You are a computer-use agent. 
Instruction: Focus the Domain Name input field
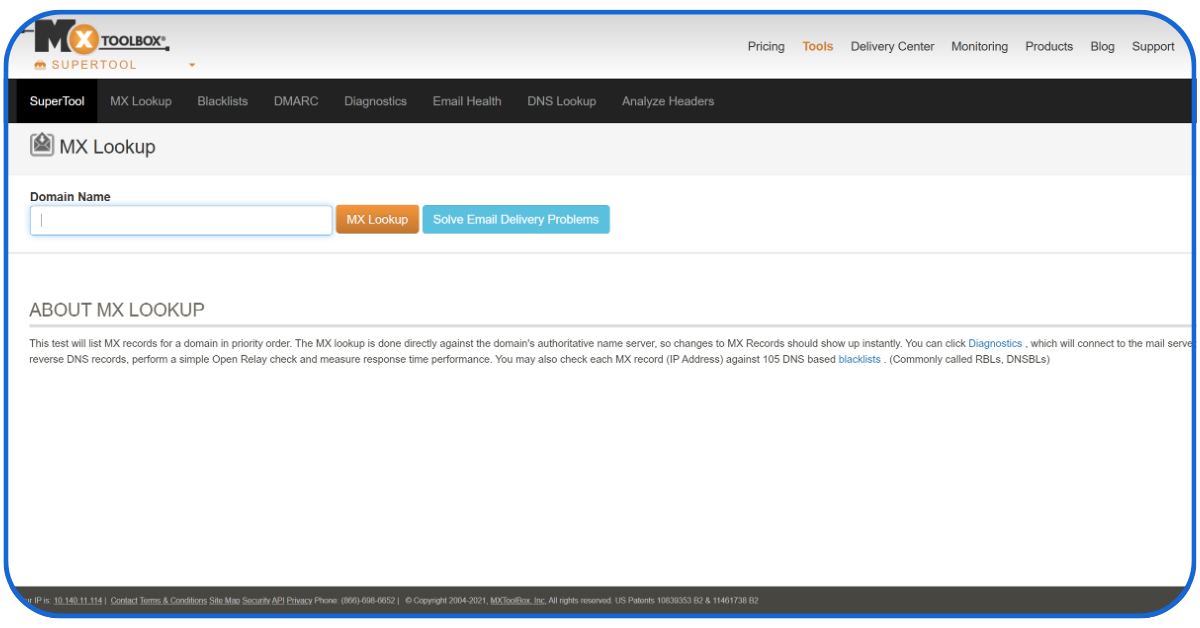click(x=181, y=220)
